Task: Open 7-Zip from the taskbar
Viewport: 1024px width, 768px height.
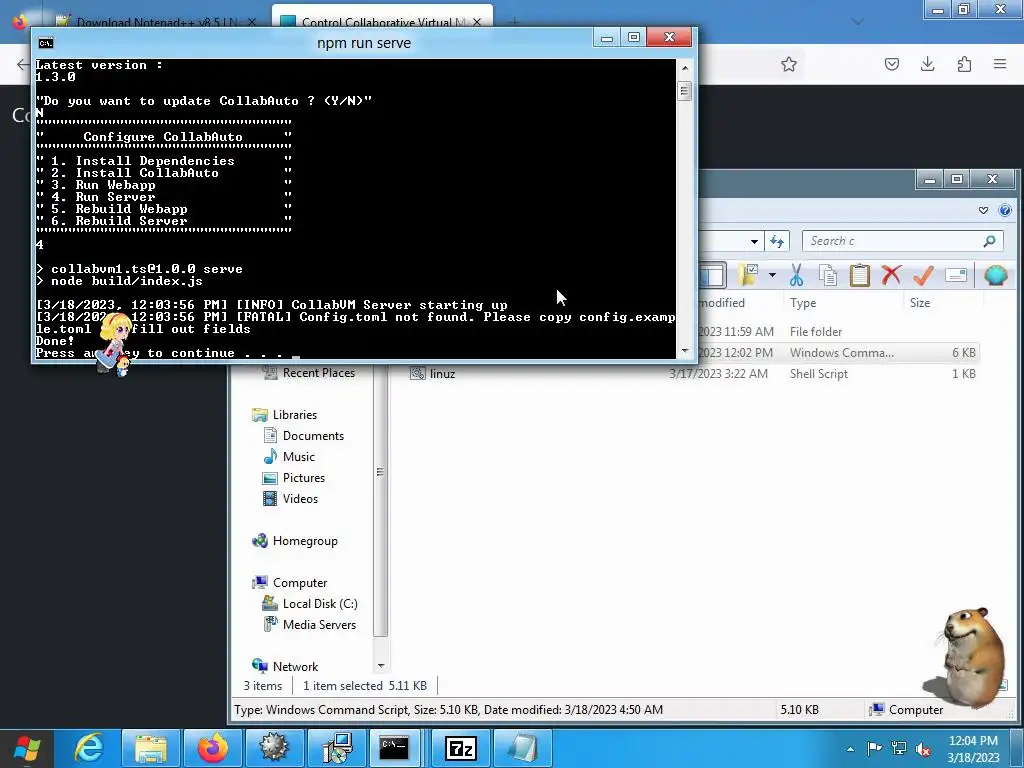Action: click(460, 748)
